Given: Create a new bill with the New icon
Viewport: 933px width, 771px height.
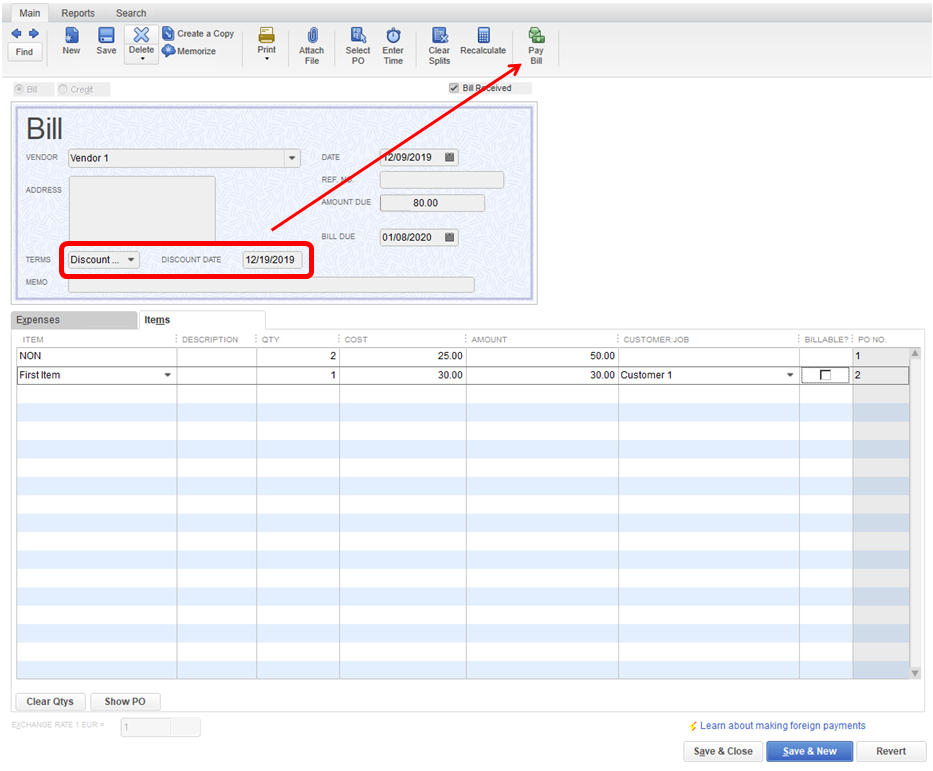Looking at the screenshot, I should point(72,41).
